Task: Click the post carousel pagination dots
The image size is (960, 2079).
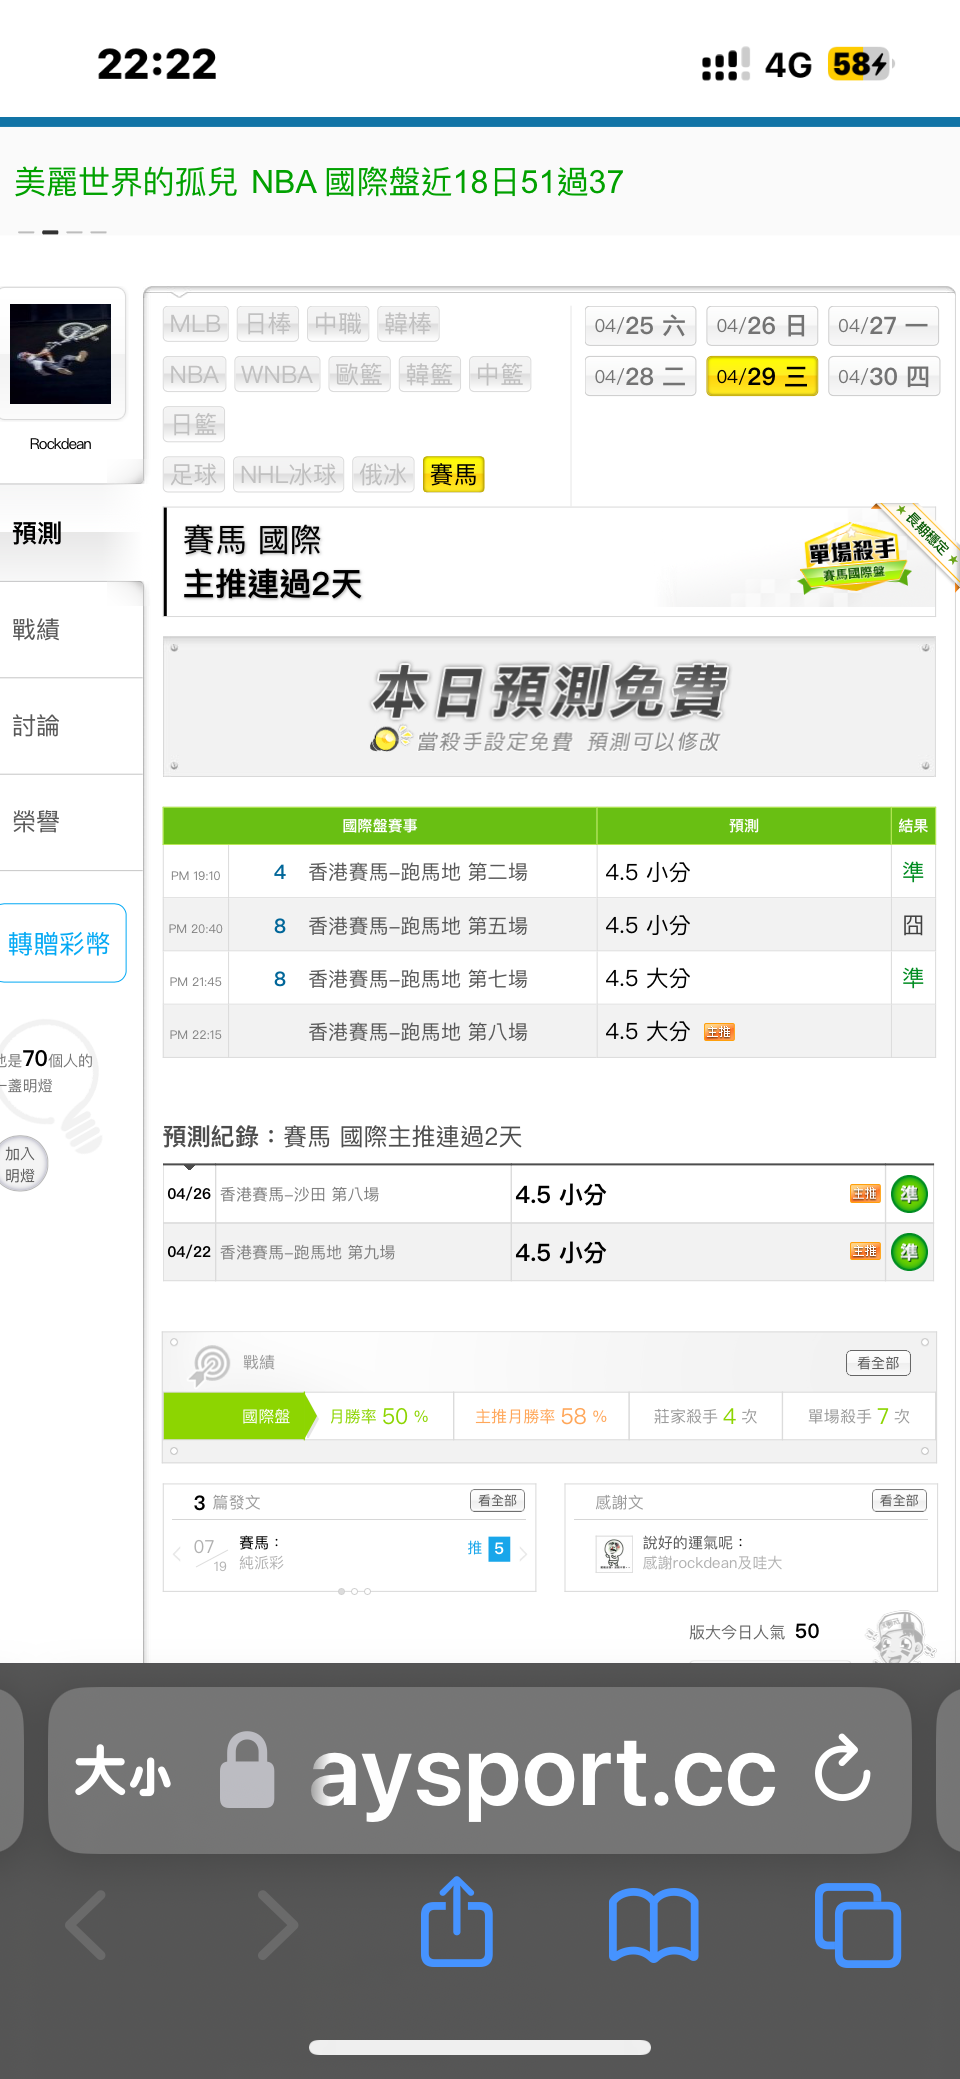Action: [354, 1591]
